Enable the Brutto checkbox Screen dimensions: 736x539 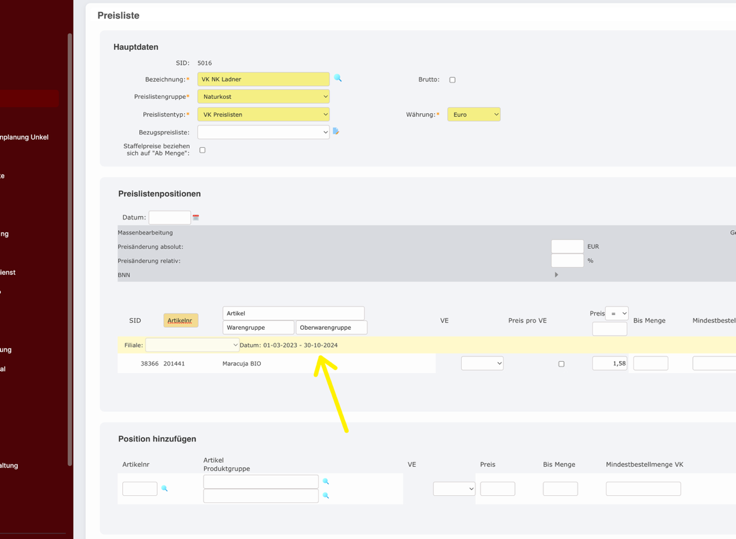pos(452,80)
